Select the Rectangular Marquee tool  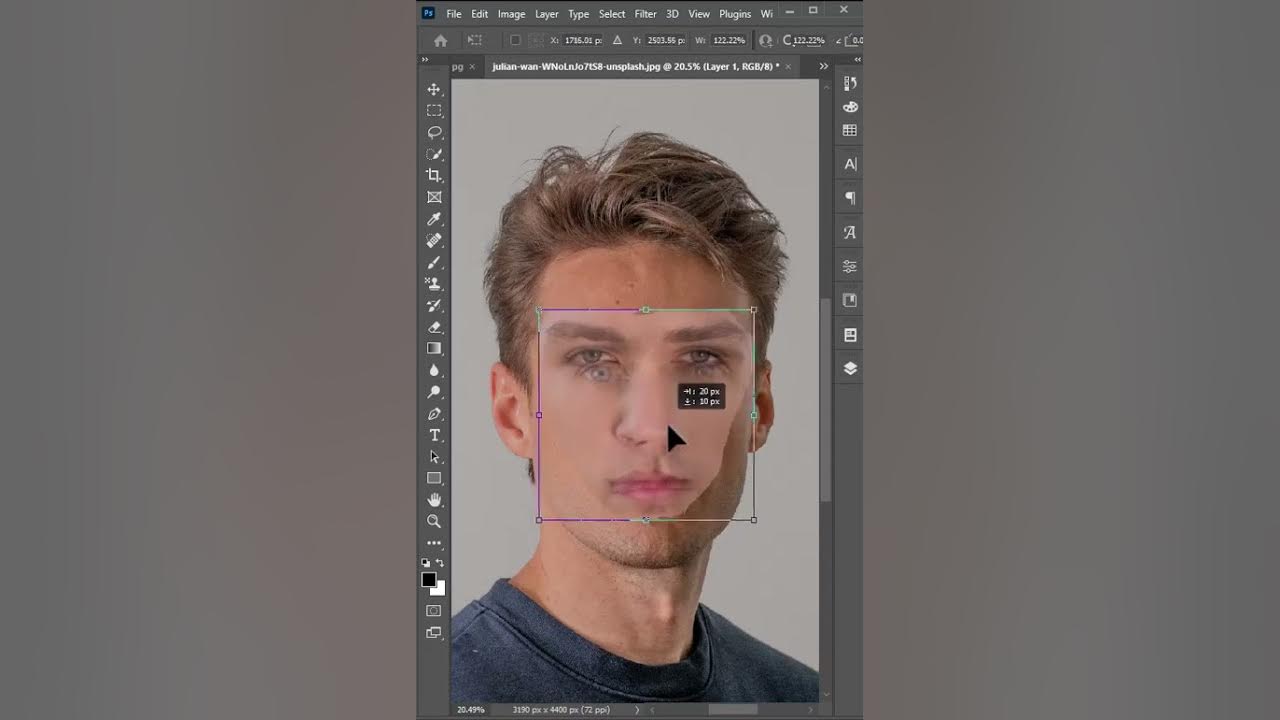434,111
